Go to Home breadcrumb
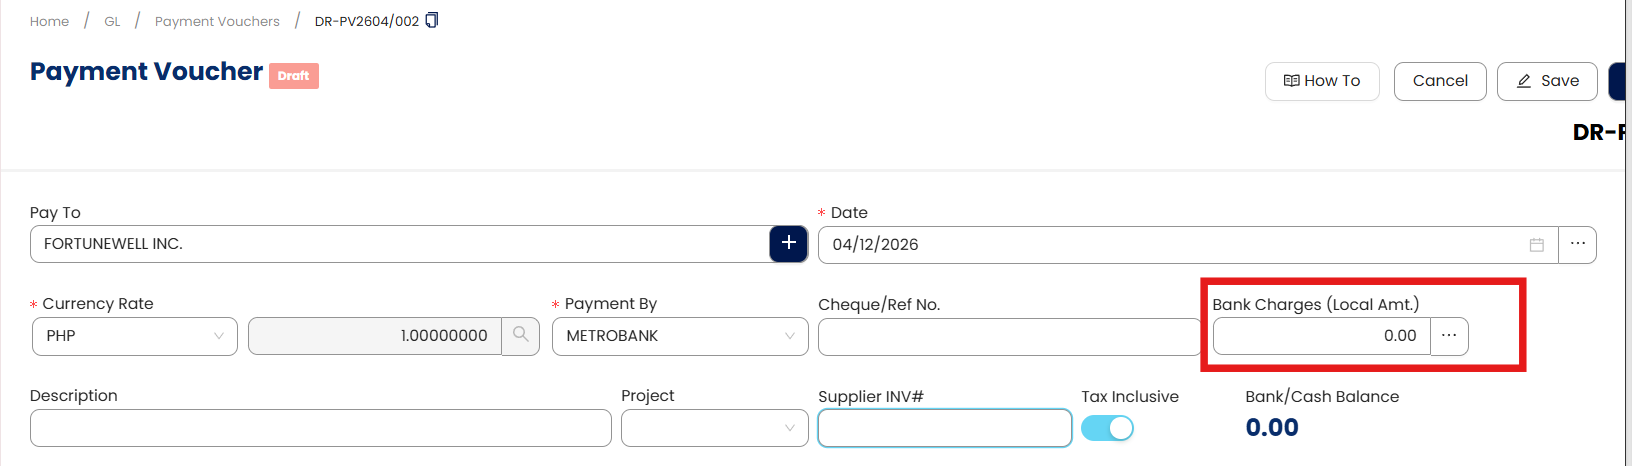 click(49, 21)
